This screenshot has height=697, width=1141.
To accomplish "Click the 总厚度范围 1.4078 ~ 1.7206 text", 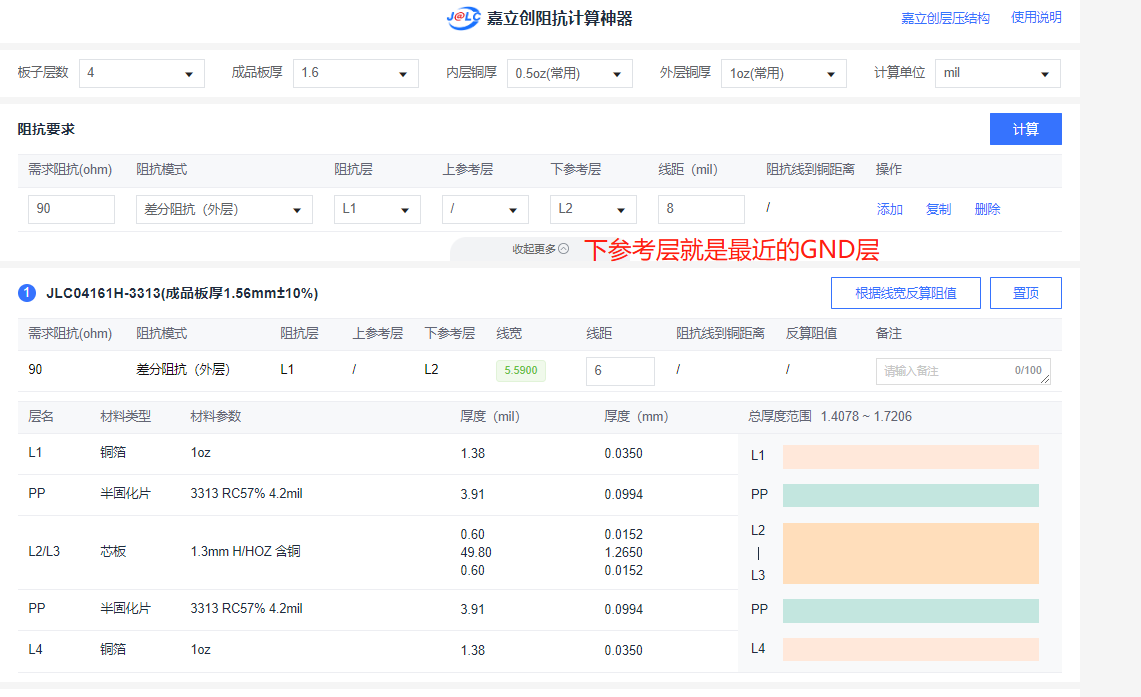I will [830, 417].
